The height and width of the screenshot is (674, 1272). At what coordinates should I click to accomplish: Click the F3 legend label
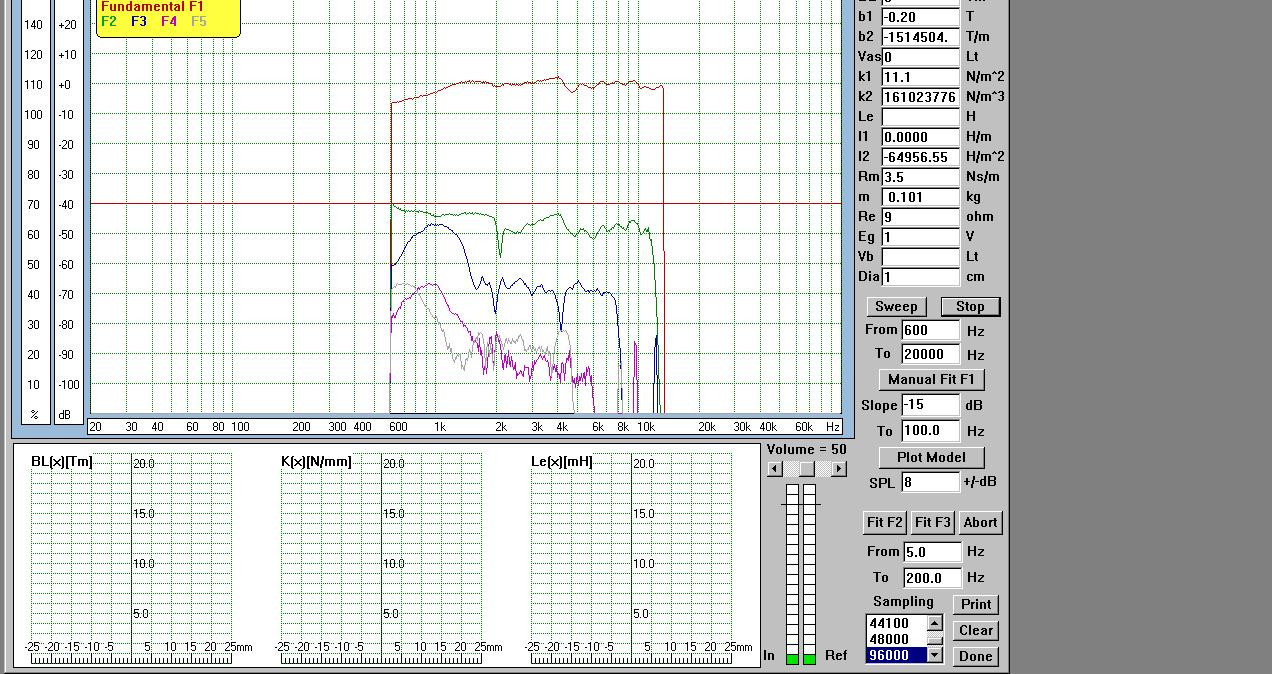(x=139, y=21)
